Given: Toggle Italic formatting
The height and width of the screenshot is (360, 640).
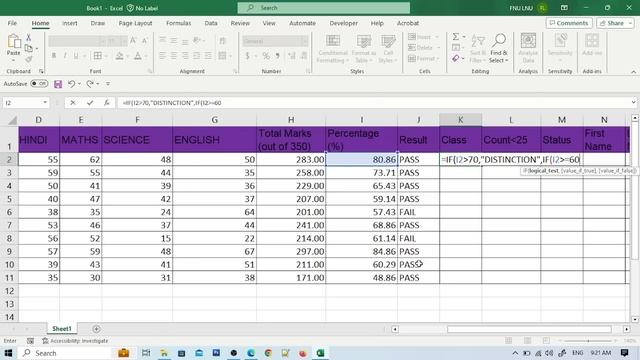Looking at the screenshot, I should 64,56.
